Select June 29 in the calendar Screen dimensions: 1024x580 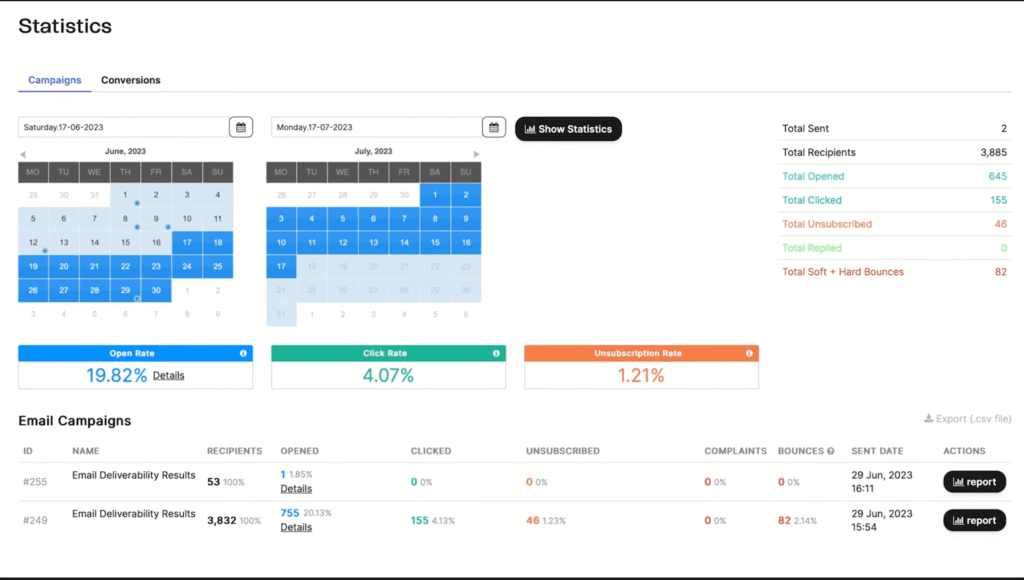pos(125,291)
